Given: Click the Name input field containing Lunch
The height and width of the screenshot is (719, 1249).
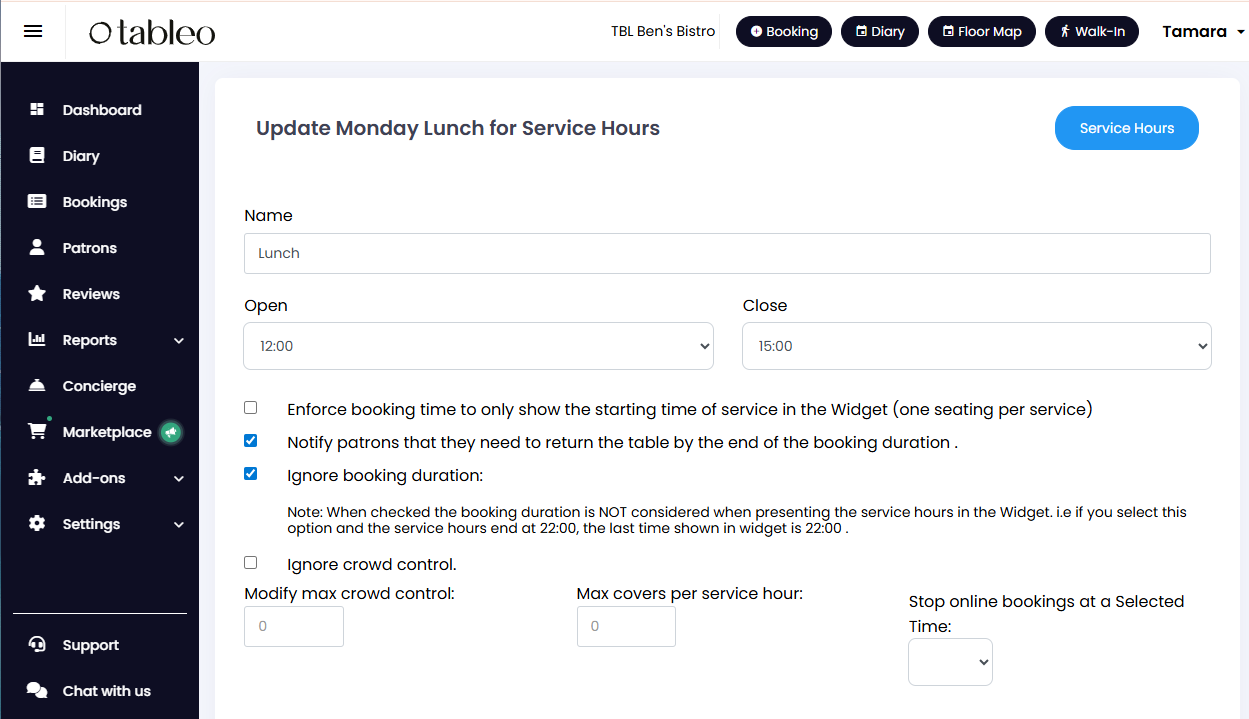Looking at the screenshot, I should (727, 253).
